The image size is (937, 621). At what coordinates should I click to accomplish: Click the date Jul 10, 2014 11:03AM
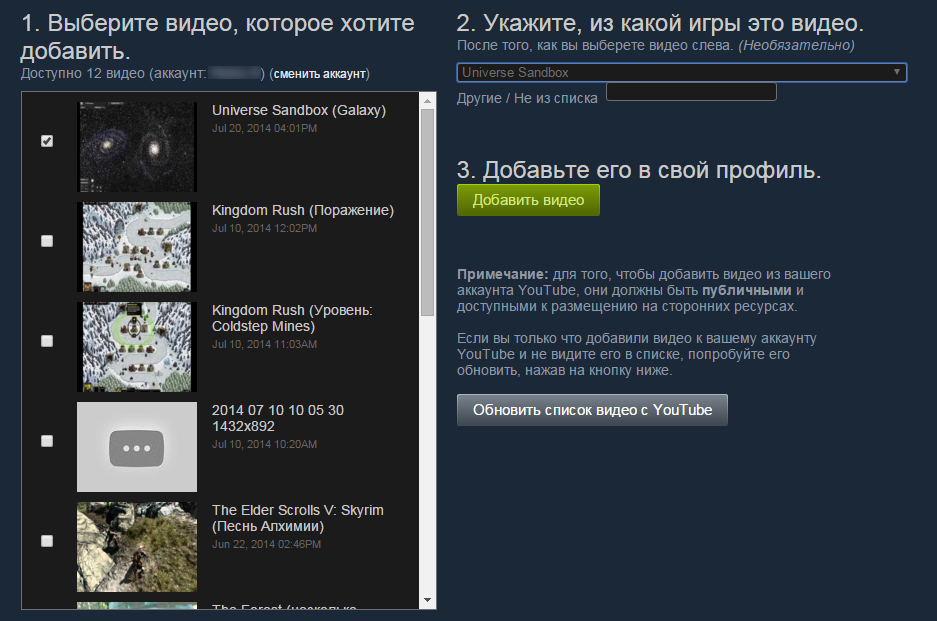265,344
